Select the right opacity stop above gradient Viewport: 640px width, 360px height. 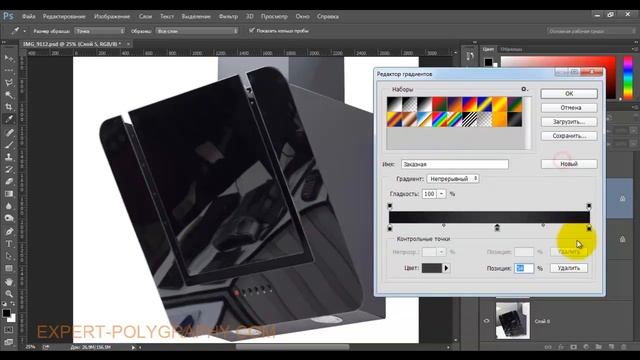(x=589, y=206)
